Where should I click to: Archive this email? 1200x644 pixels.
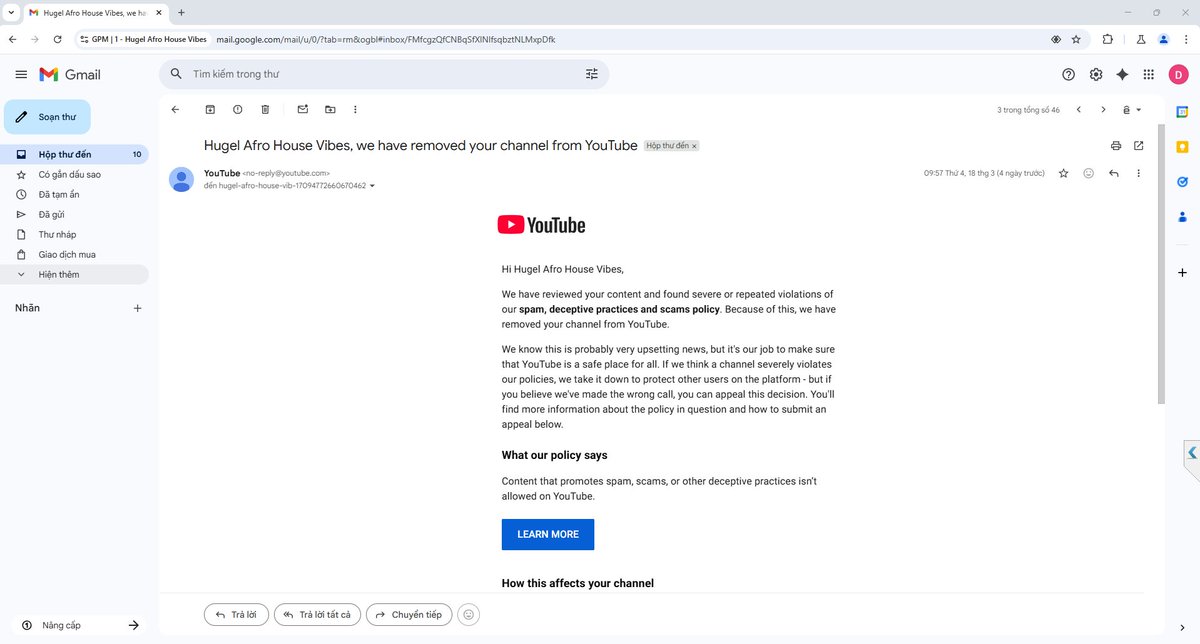pyautogui.click(x=210, y=109)
